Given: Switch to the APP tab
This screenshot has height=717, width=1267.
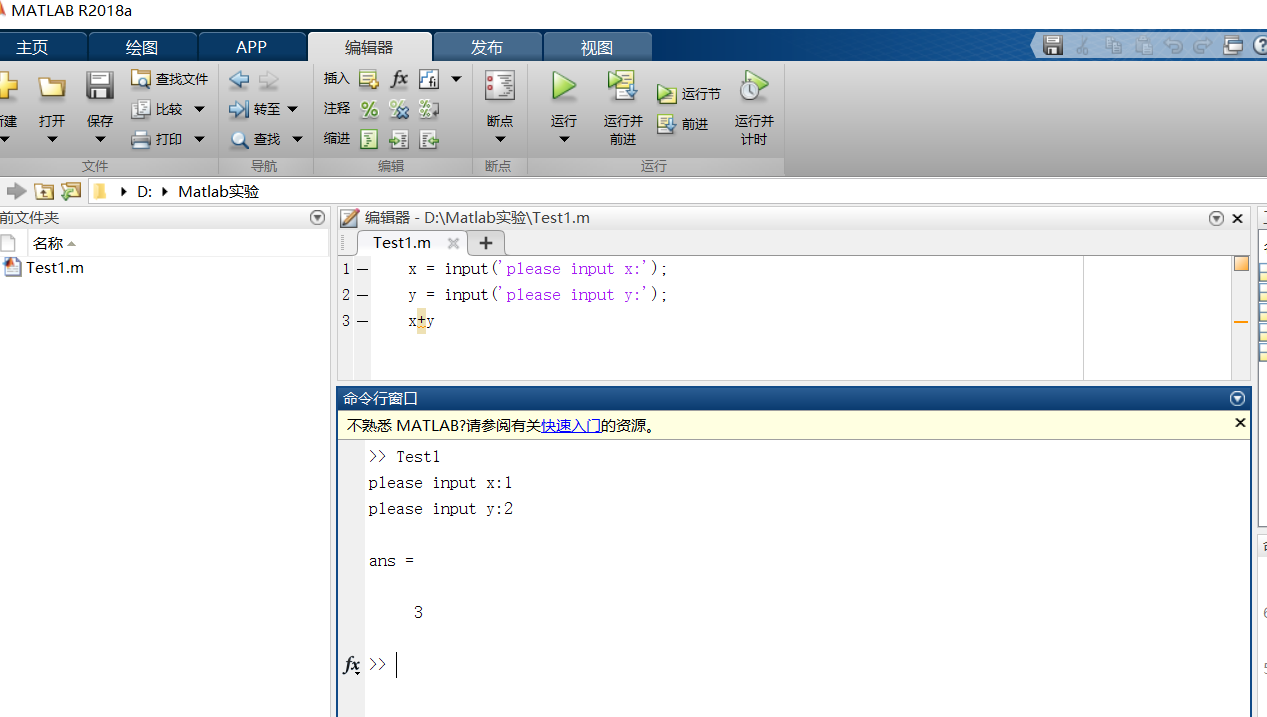Looking at the screenshot, I should pyautogui.click(x=252, y=47).
